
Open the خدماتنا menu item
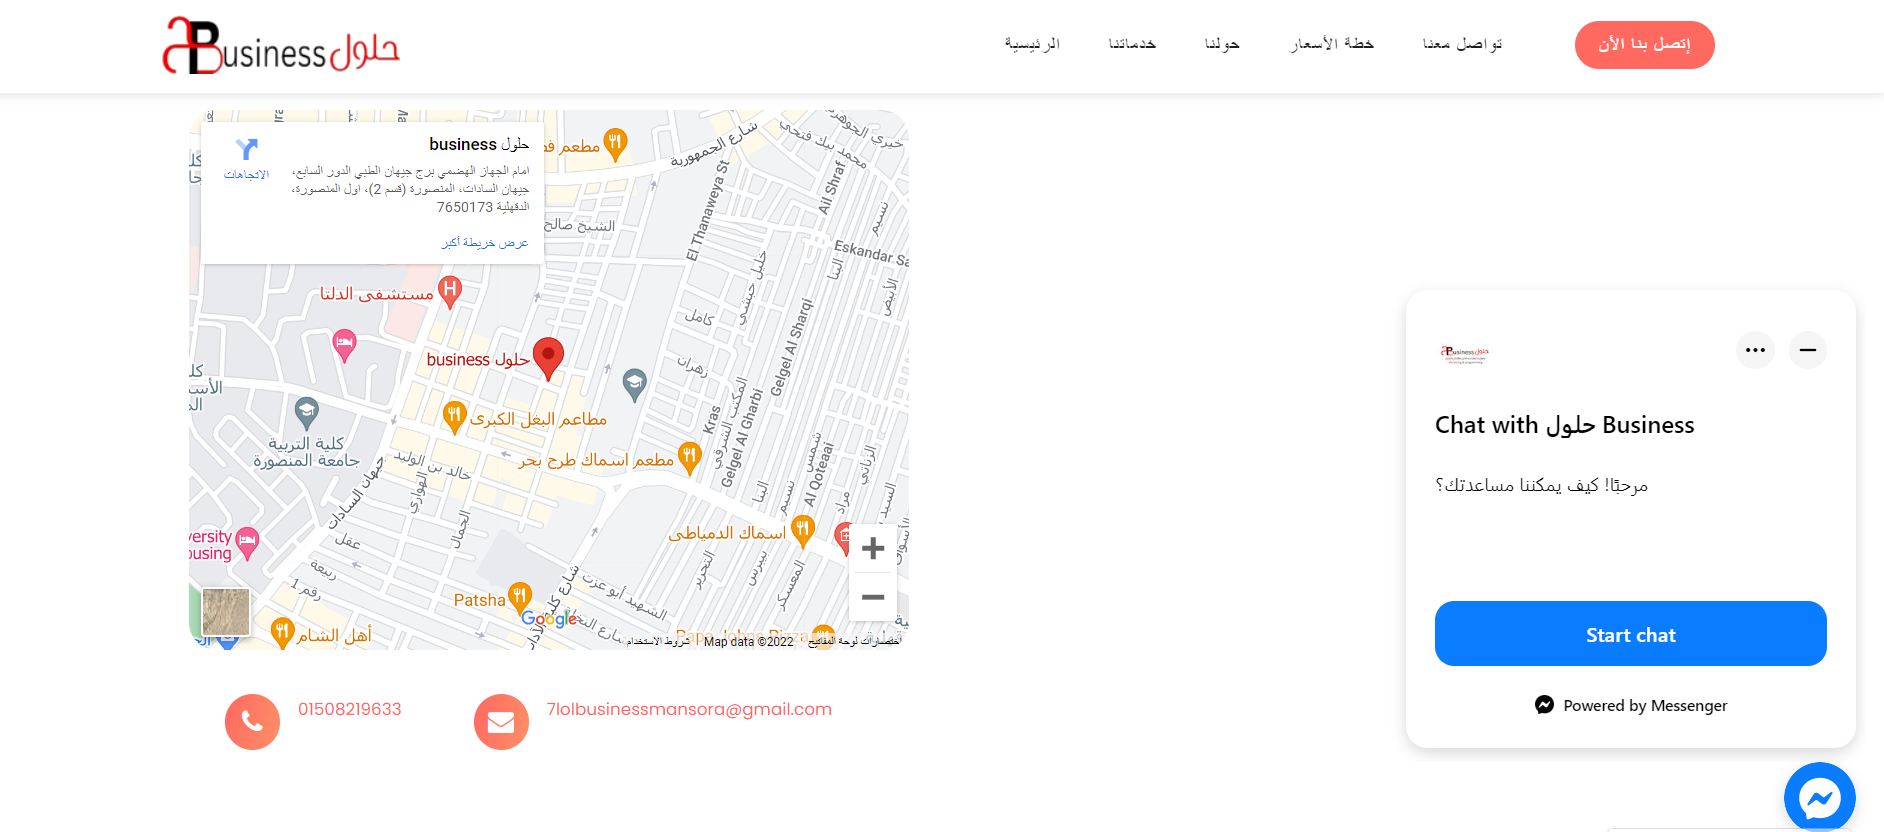[x=1132, y=44]
